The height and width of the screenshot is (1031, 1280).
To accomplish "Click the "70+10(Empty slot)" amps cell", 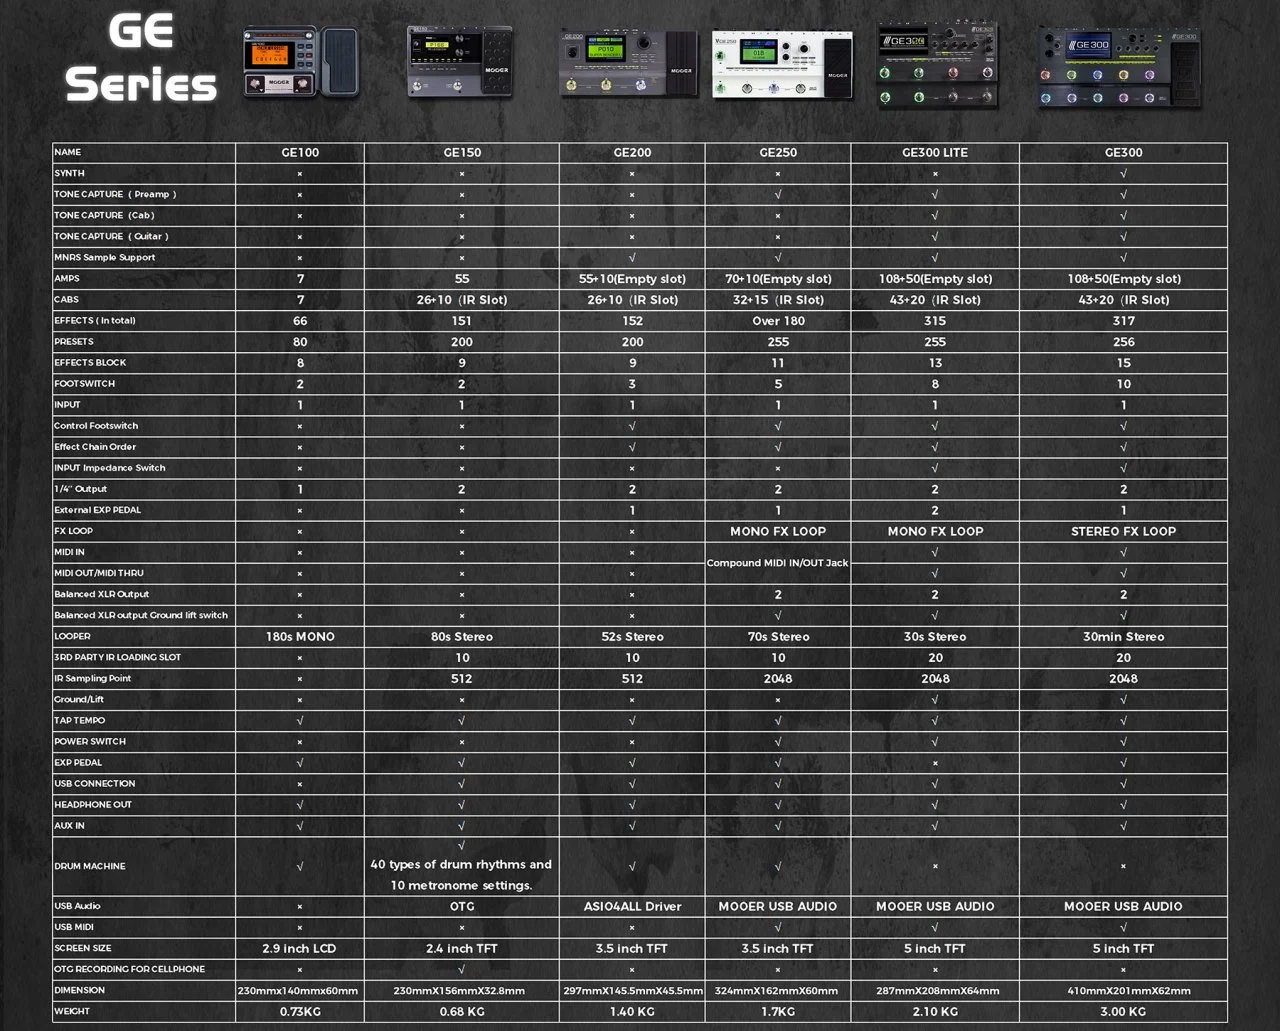I will click(x=778, y=279).
